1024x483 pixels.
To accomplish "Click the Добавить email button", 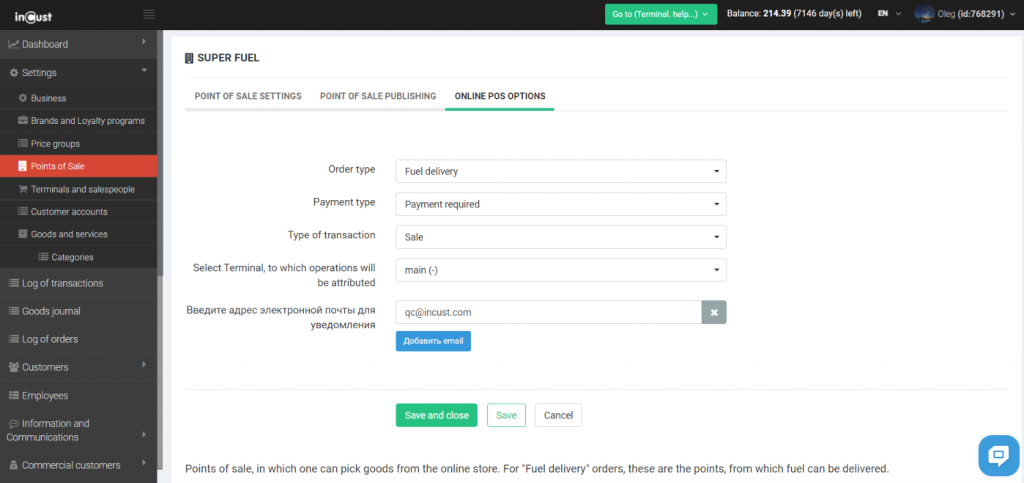I will click(433, 341).
